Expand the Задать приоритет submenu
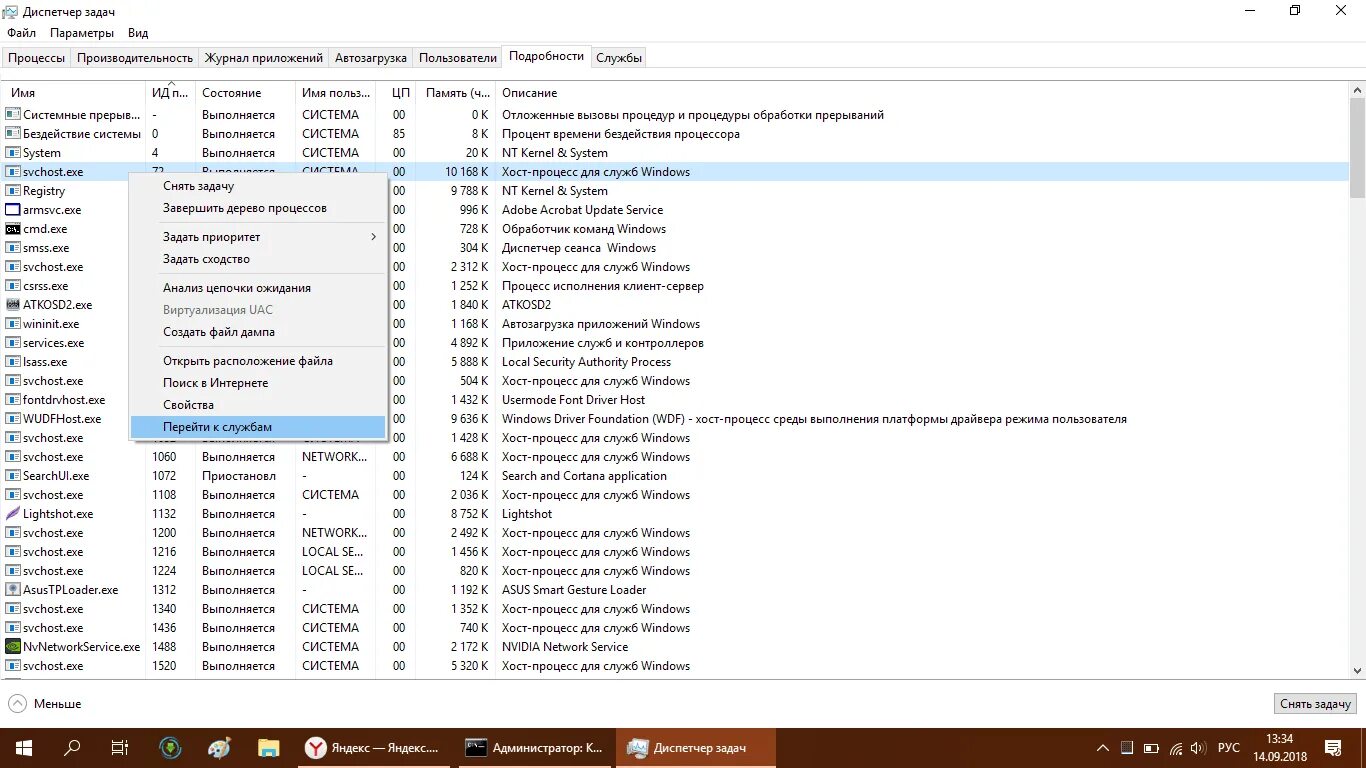The height and width of the screenshot is (768, 1366). [x=258, y=237]
